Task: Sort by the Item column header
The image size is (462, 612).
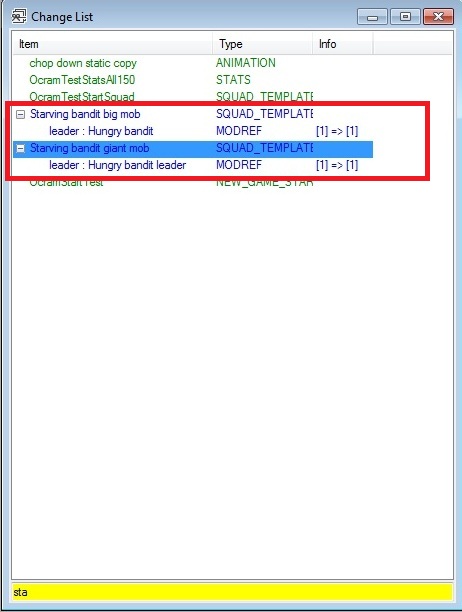Action: click(112, 44)
